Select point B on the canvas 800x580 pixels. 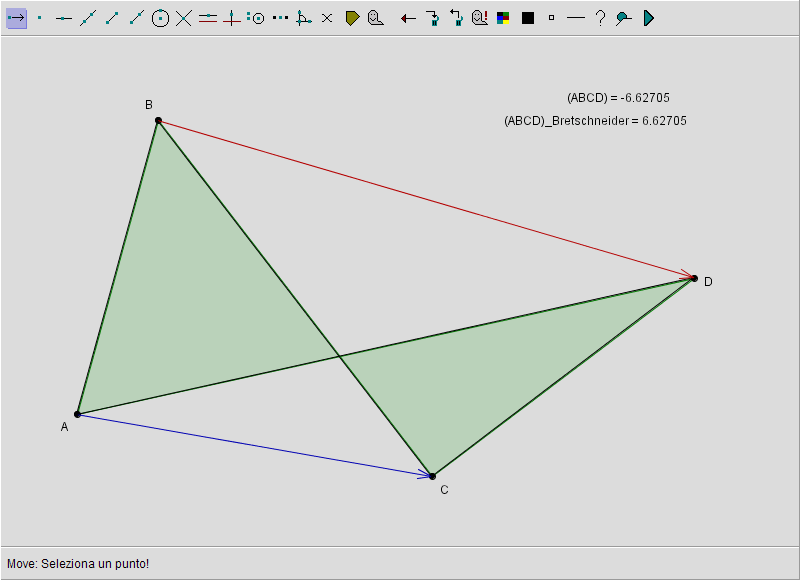coord(158,120)
